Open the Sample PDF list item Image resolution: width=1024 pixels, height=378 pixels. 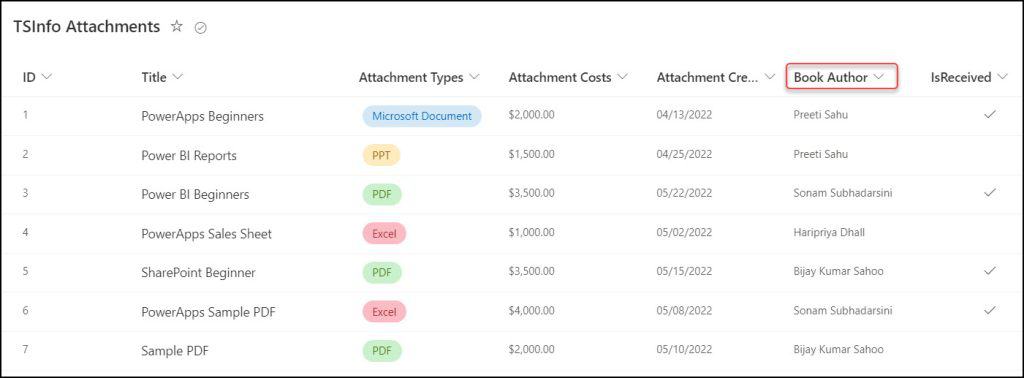click(174, 351)
